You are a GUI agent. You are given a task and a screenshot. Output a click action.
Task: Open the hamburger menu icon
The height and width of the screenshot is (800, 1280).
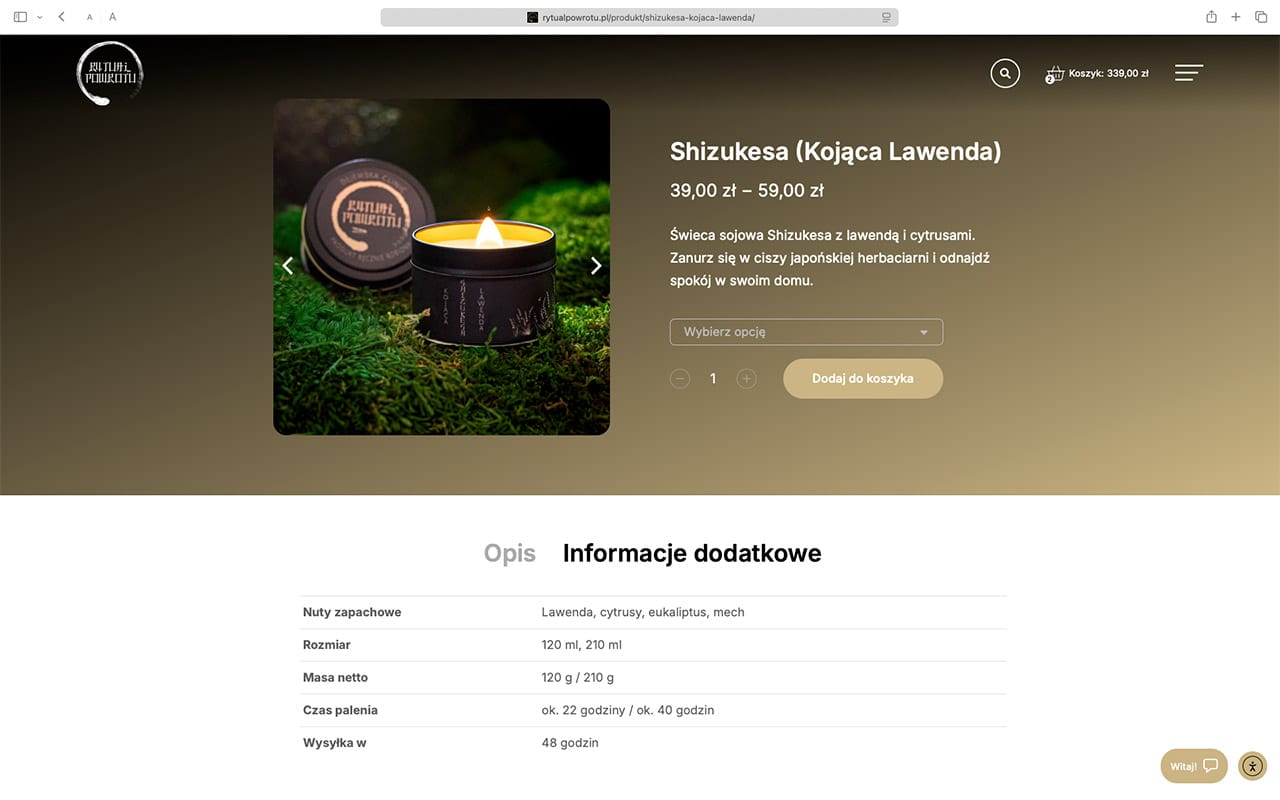(1189, 73)
